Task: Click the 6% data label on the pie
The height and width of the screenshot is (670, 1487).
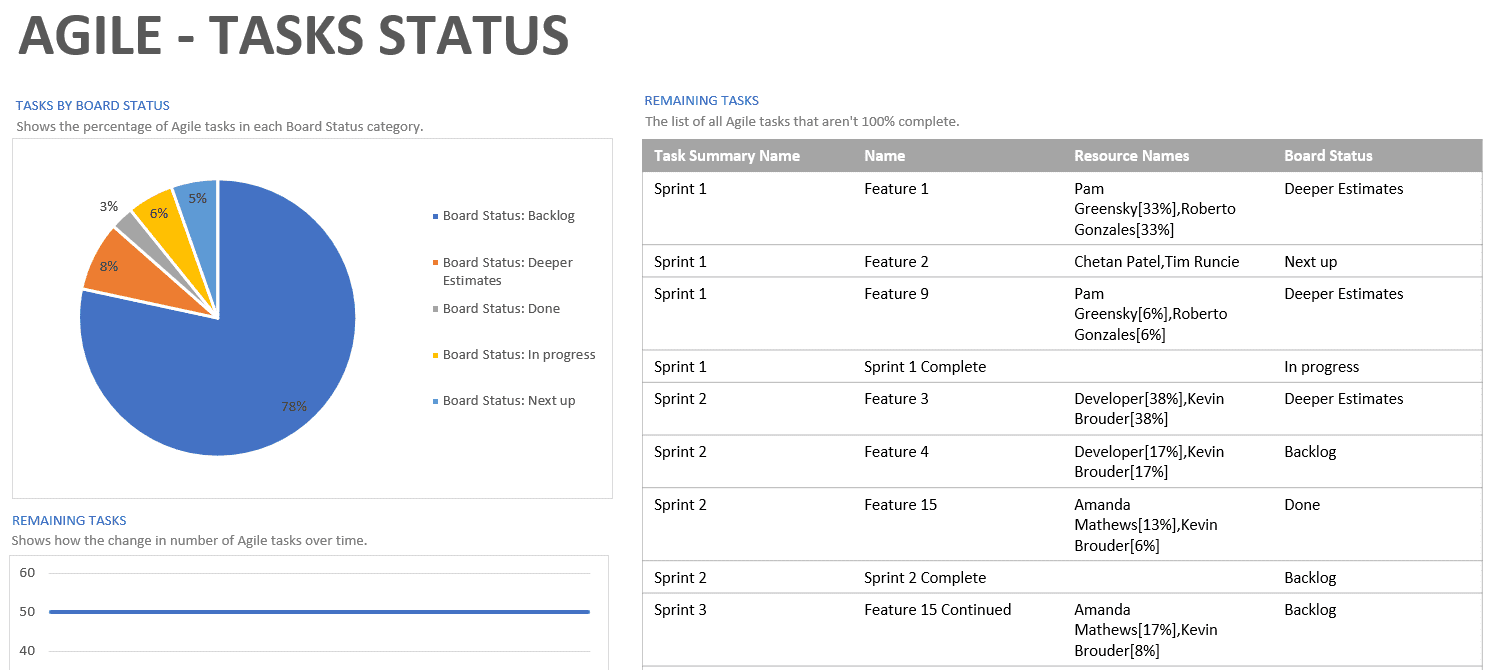Action: 158,212
